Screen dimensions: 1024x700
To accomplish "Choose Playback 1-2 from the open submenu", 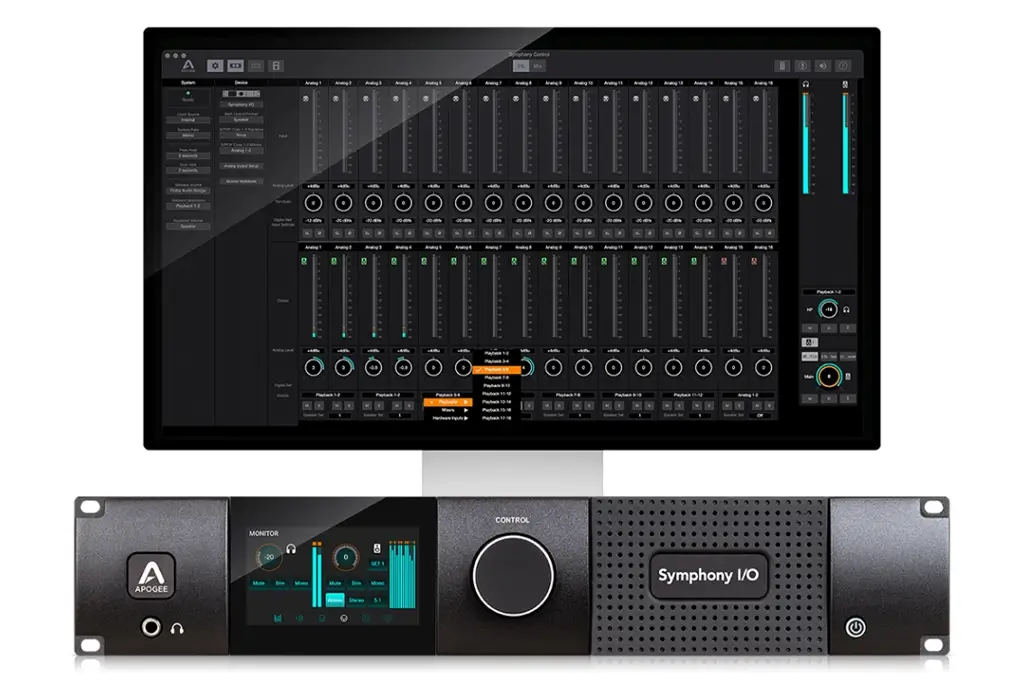I will tap(497, 353).
